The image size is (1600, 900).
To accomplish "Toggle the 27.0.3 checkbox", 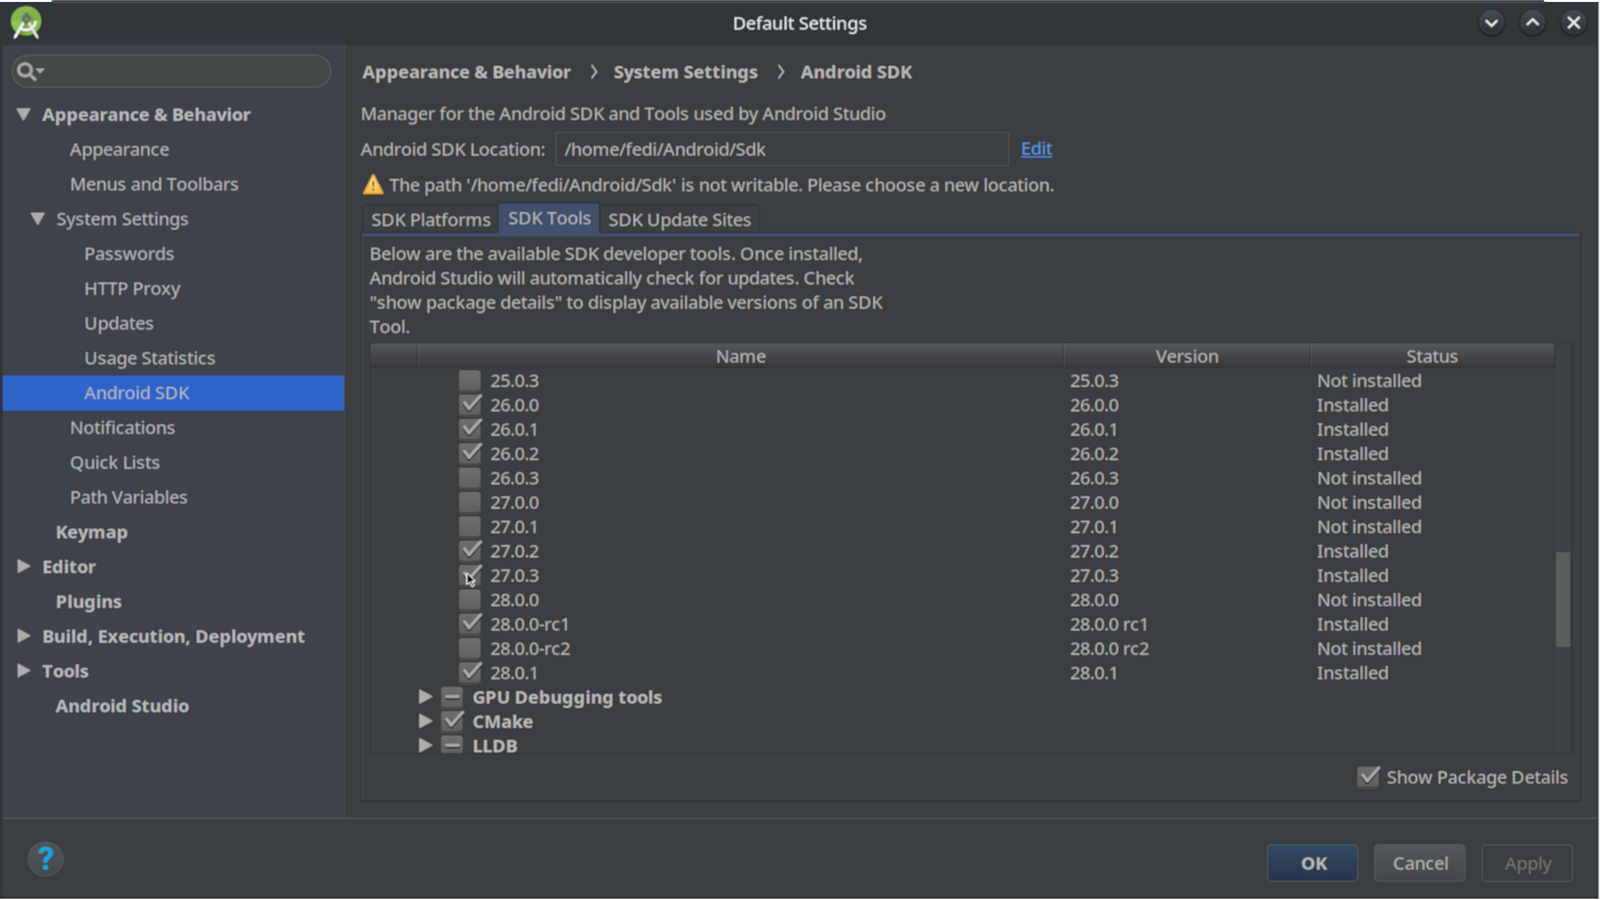I will coord(470,575).
